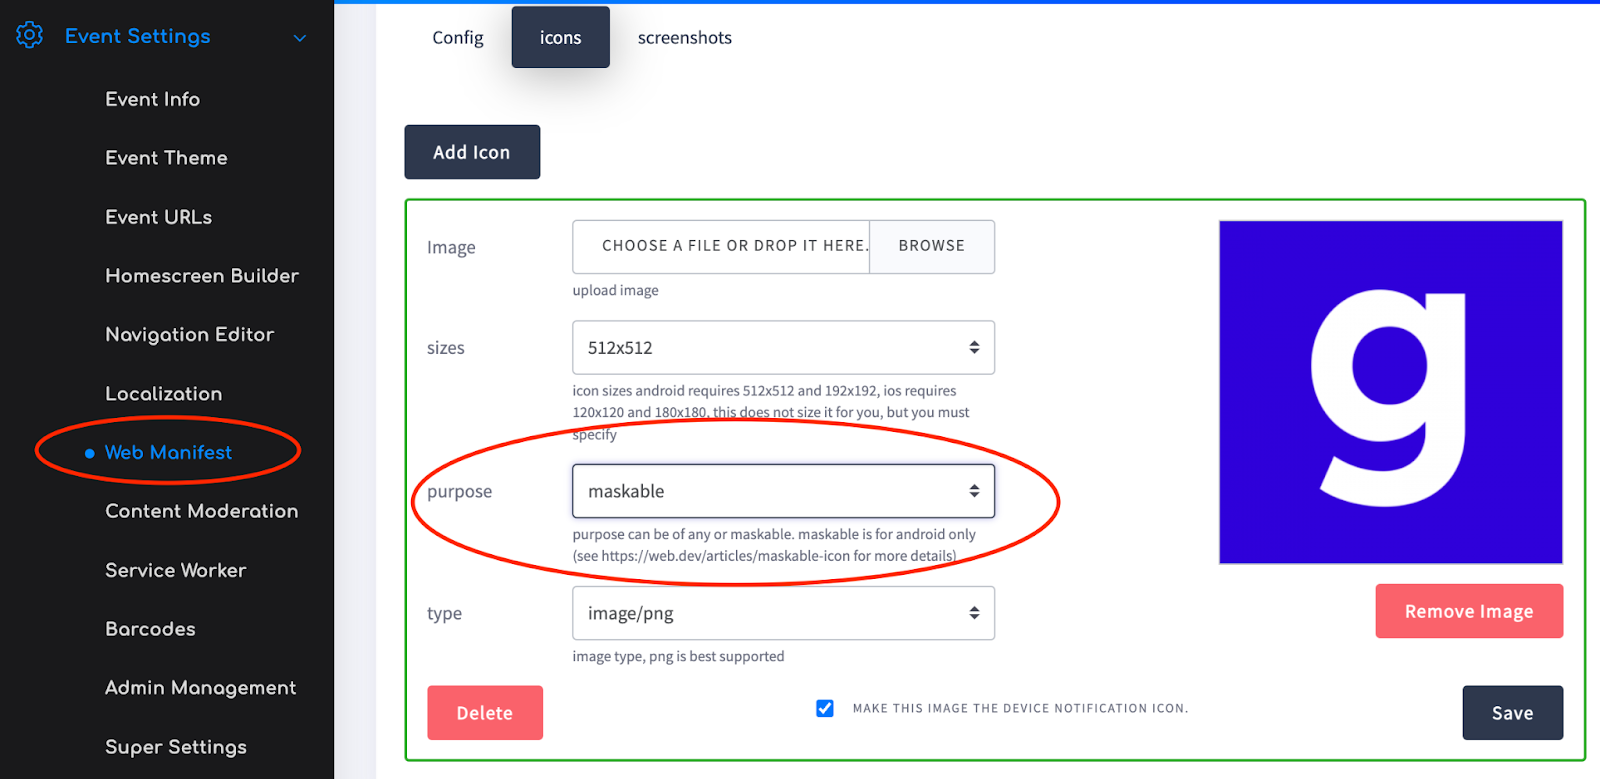Screen dimensions: 1600x779
Task: Open Event Theme in sidebar
Action: pyautogui.click(x=166, y=158)
